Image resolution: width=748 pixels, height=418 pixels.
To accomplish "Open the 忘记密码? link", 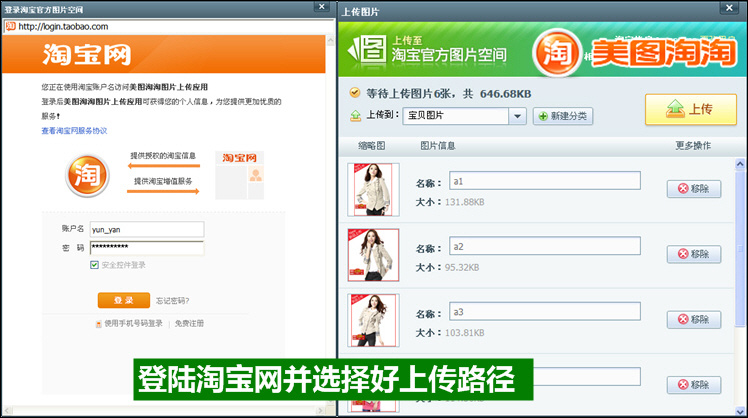I will (x=172, y=301).
